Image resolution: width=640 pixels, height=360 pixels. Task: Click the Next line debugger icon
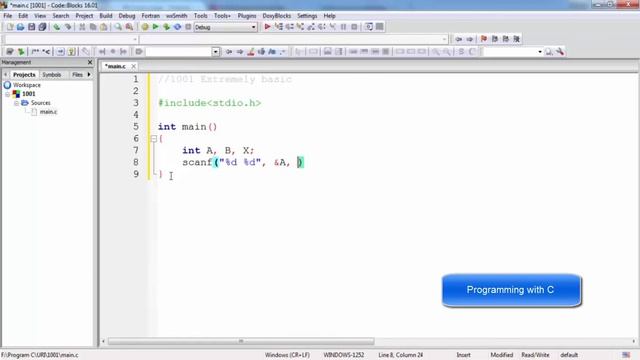(x=289, y=27)
